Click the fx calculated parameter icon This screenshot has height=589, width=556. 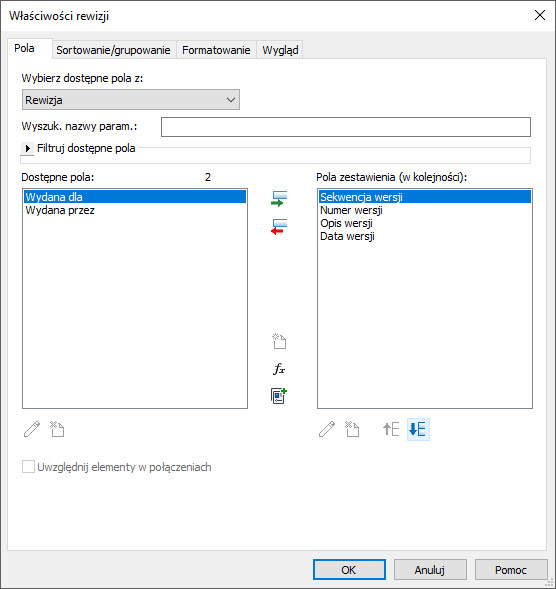[x=279, y=369]
